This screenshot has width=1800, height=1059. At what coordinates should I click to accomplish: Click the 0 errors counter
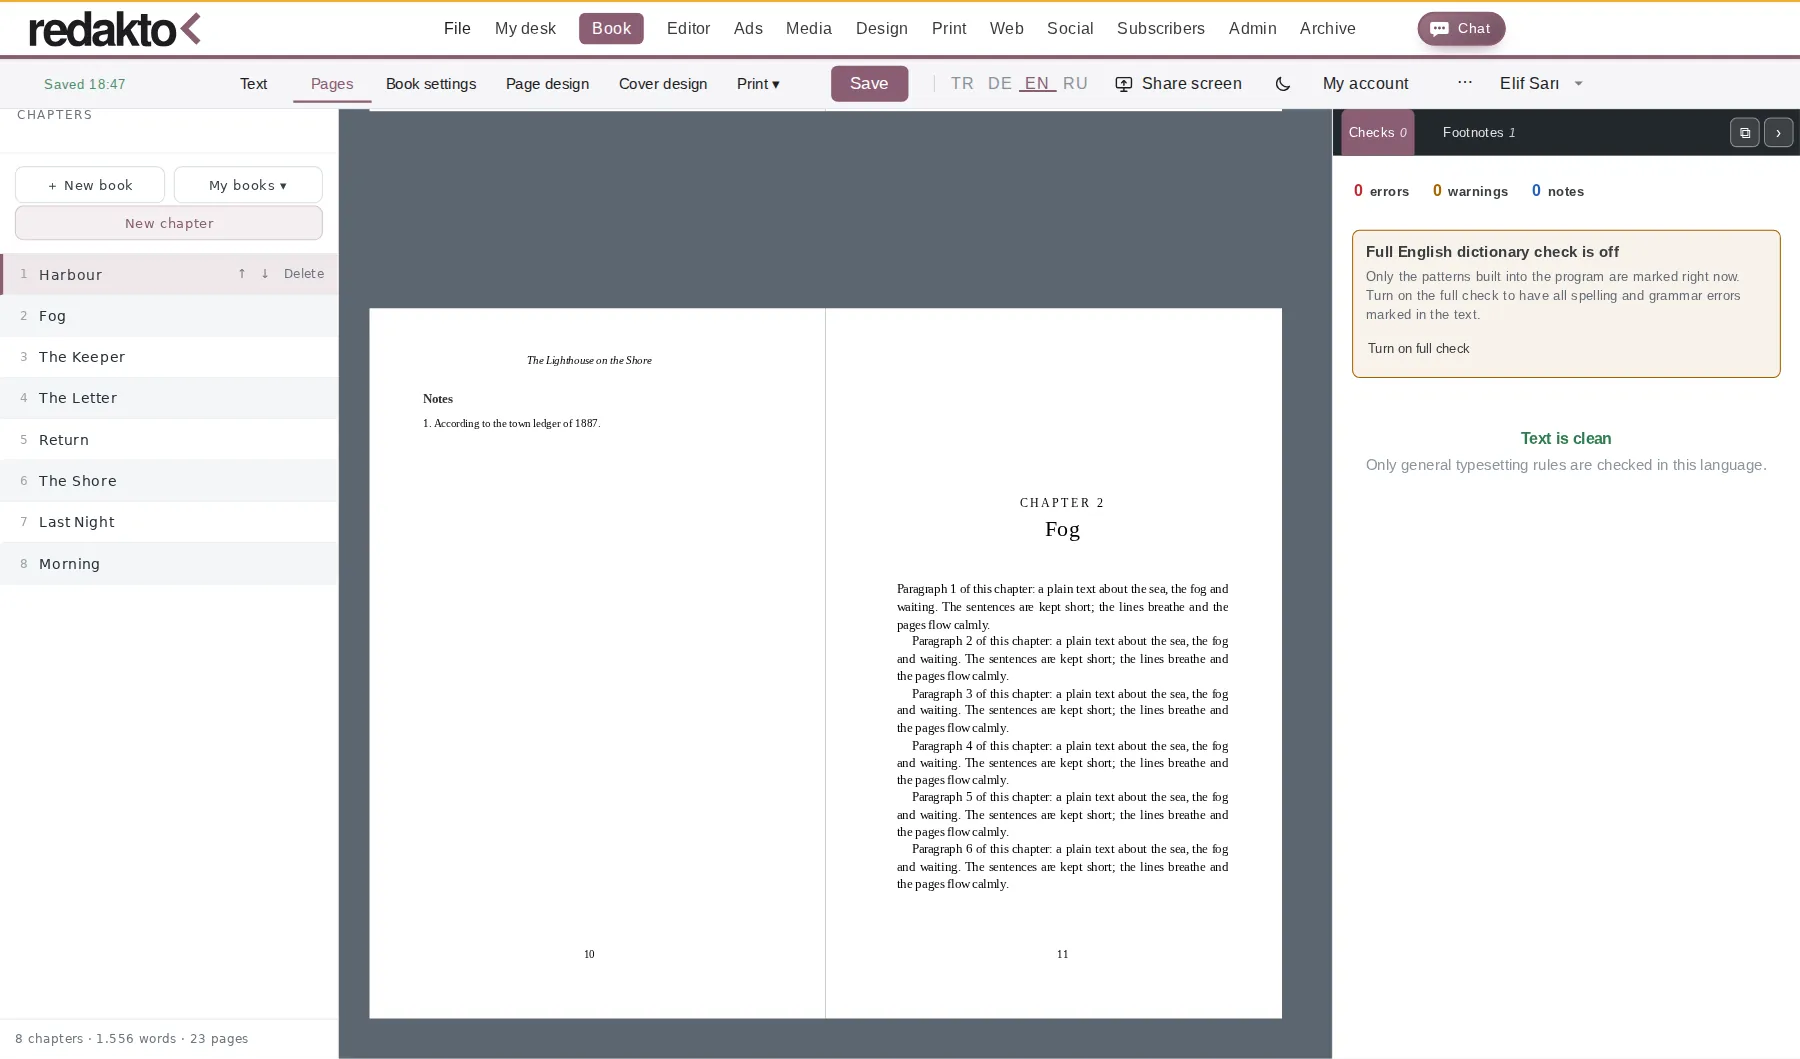click(x=1381, y=191)
